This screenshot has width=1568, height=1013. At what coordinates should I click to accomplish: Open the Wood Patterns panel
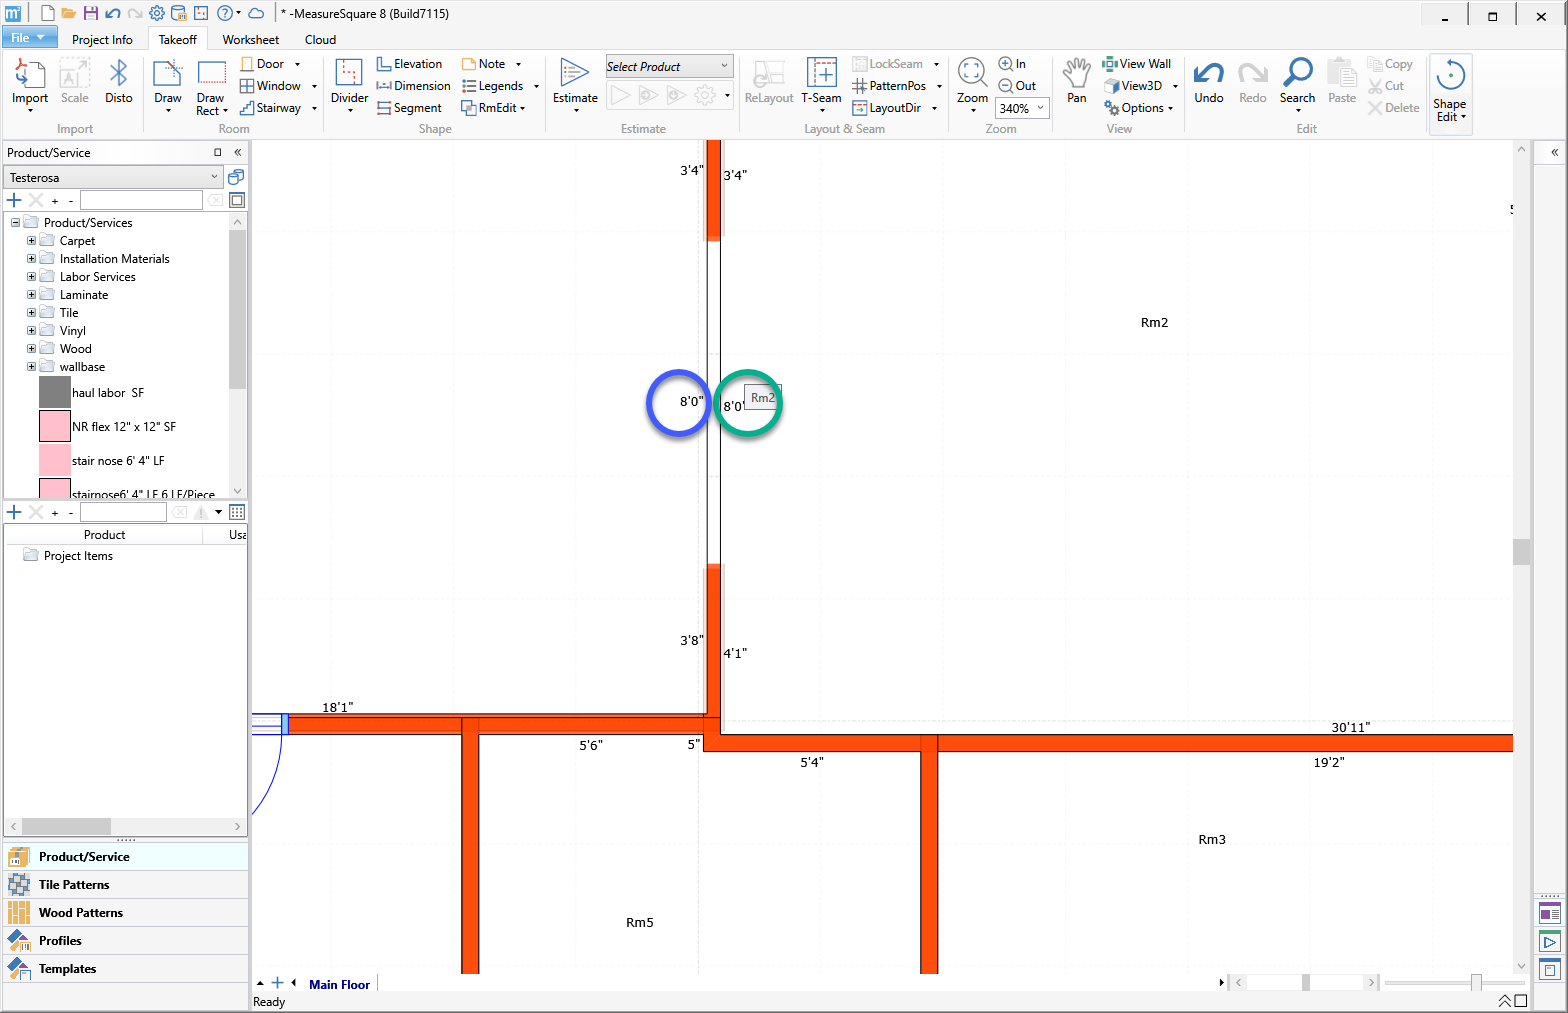click(125, 913)
